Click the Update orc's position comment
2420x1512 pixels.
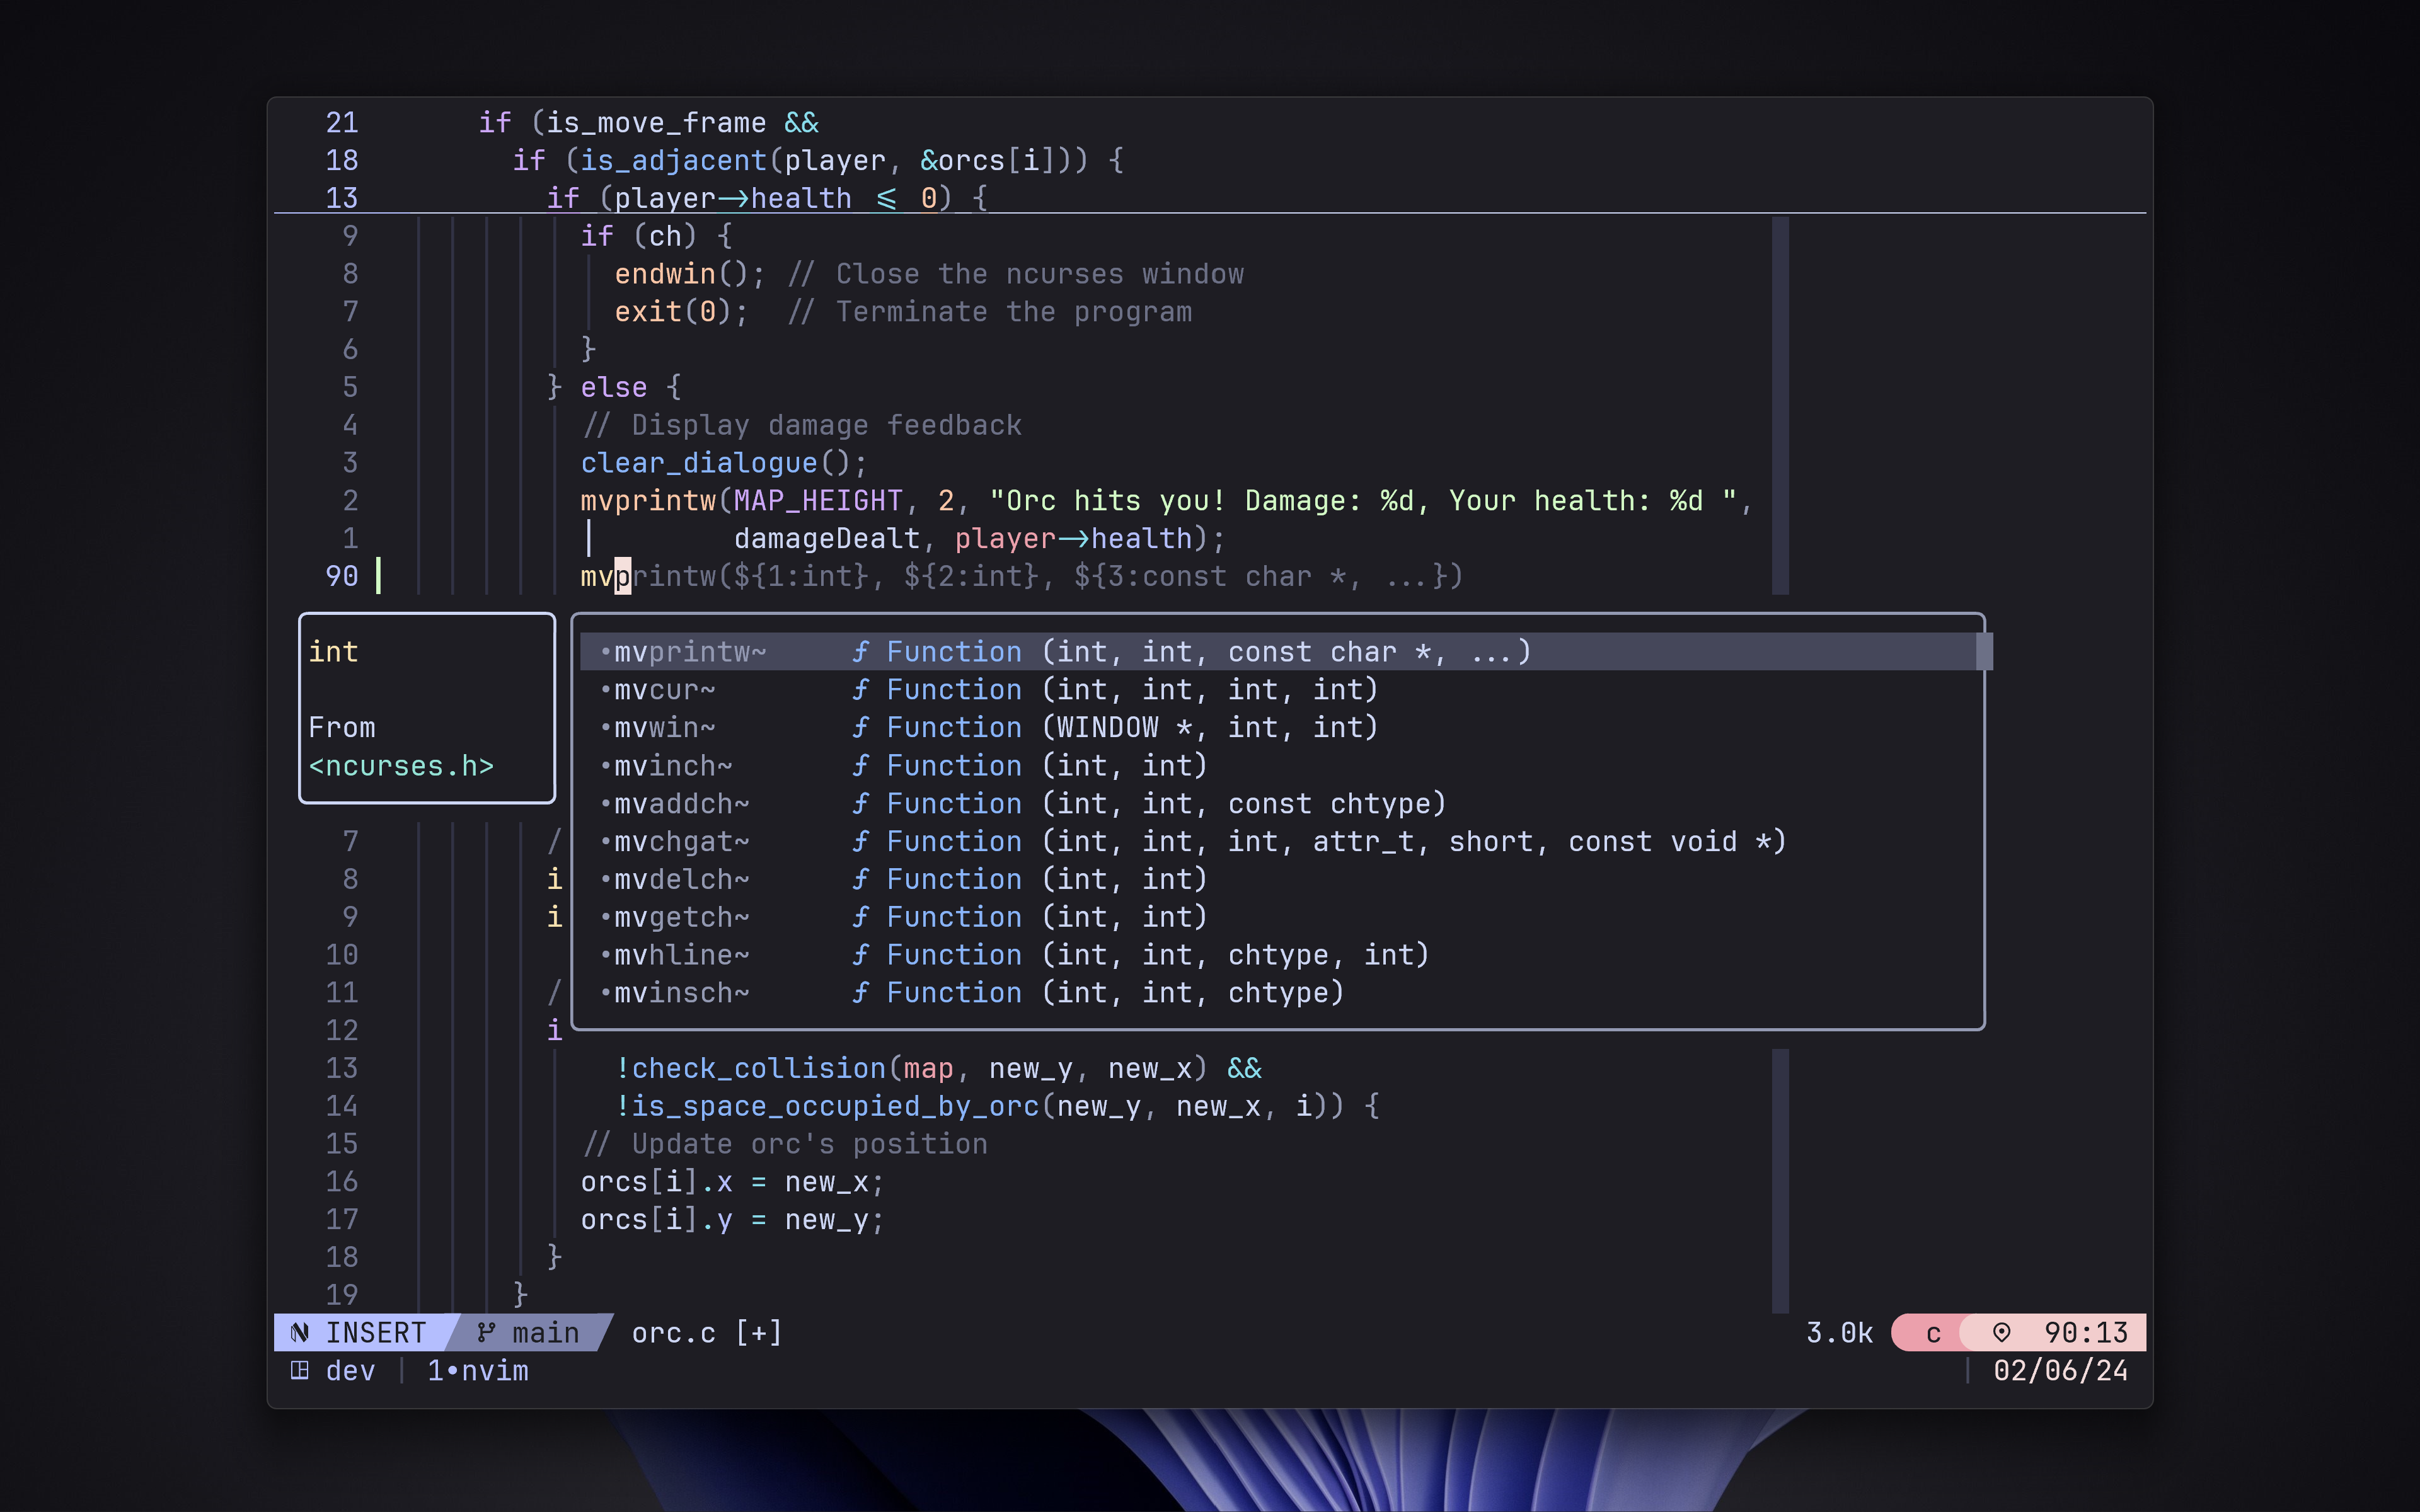coord(784,1144)
